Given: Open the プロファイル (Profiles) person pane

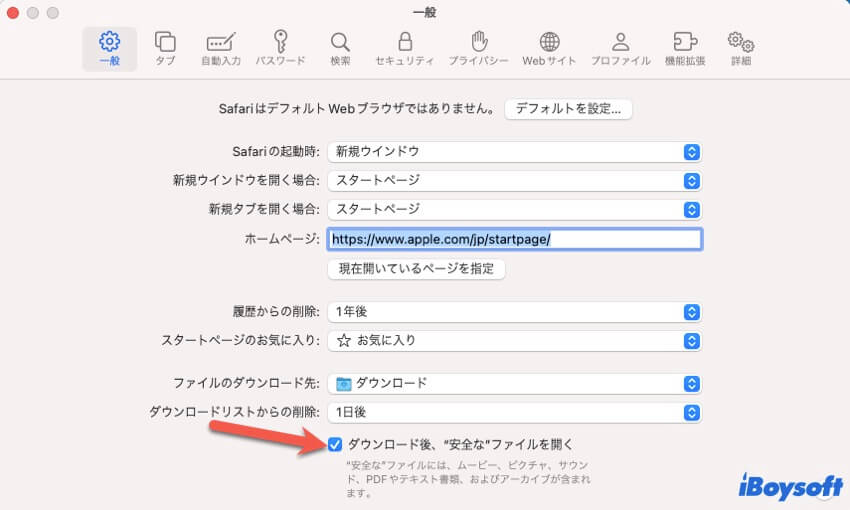Looking at the screenshot, I should (621, 49).
